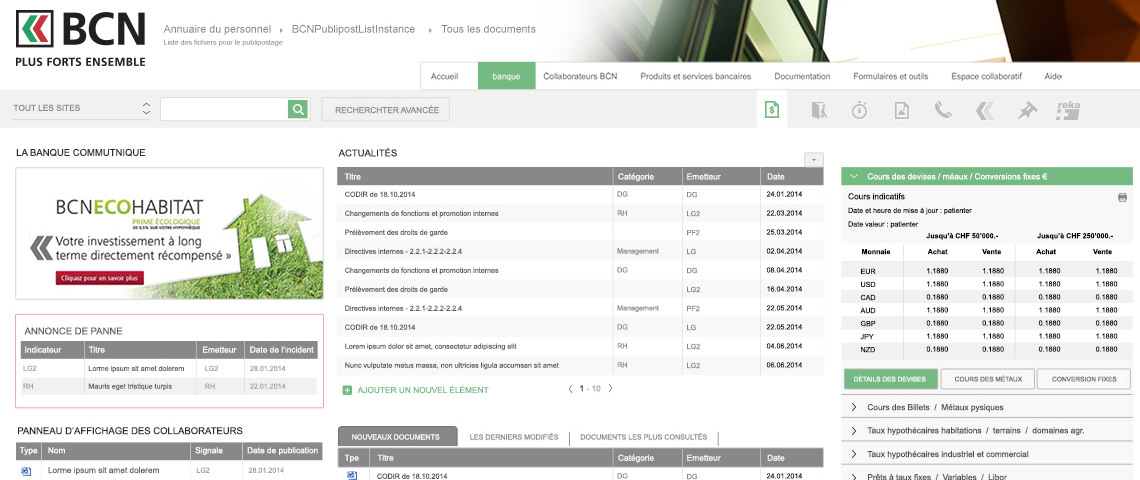
Task: Select Cours des métaux button
Action: (x=987, y=379)
